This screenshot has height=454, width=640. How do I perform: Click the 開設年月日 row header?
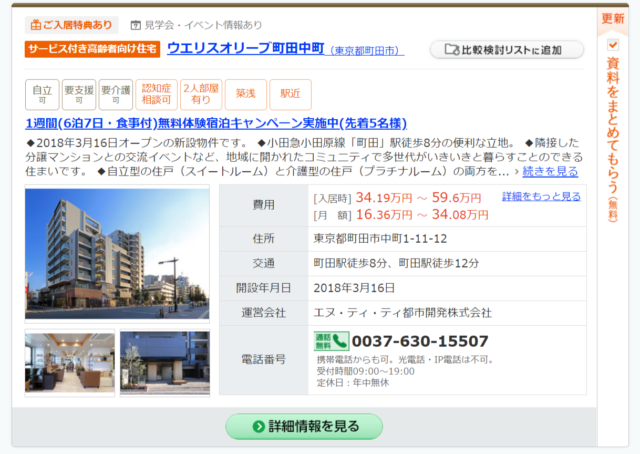pyautogui.click(x=264, y=288)
